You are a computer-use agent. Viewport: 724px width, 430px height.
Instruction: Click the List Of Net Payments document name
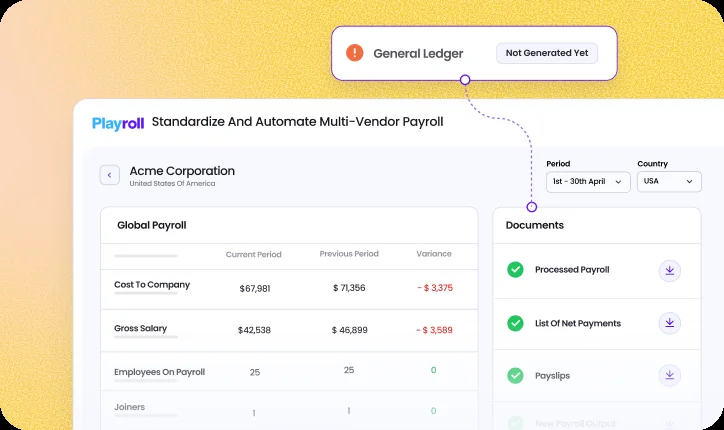pyautogui.click(x=578, y=323)
